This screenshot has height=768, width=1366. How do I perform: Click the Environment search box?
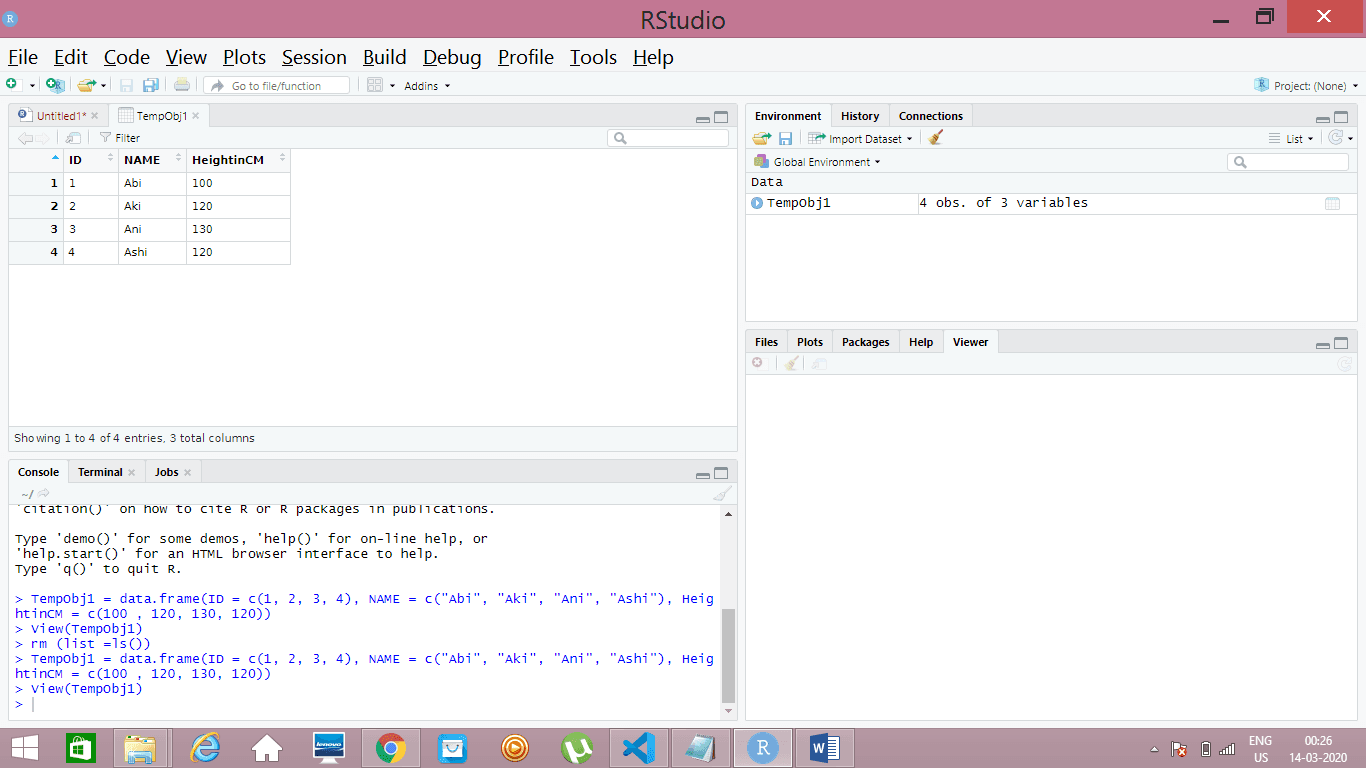[1288, 162]
